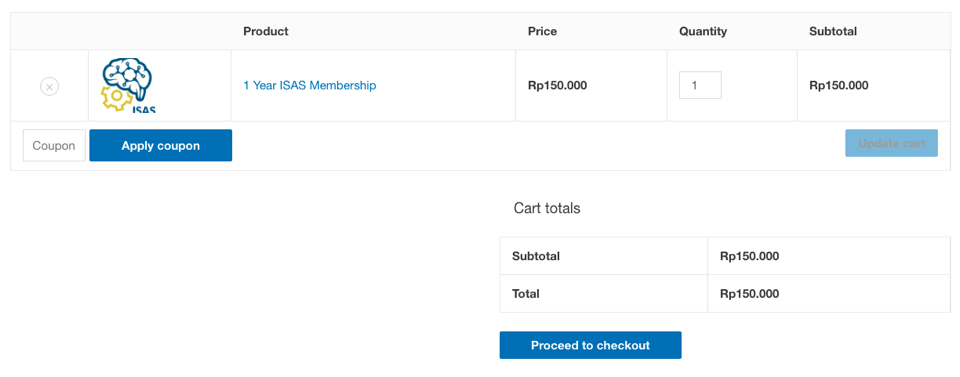Click the Product column header
This screenshot has height=377, width=960.
click(266, 31)
